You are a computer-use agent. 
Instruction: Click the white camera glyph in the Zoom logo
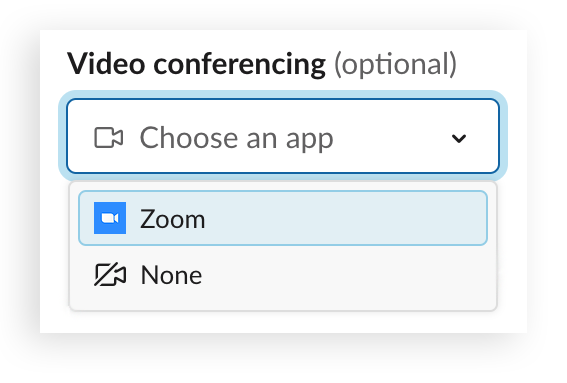[x=110, y=218]
